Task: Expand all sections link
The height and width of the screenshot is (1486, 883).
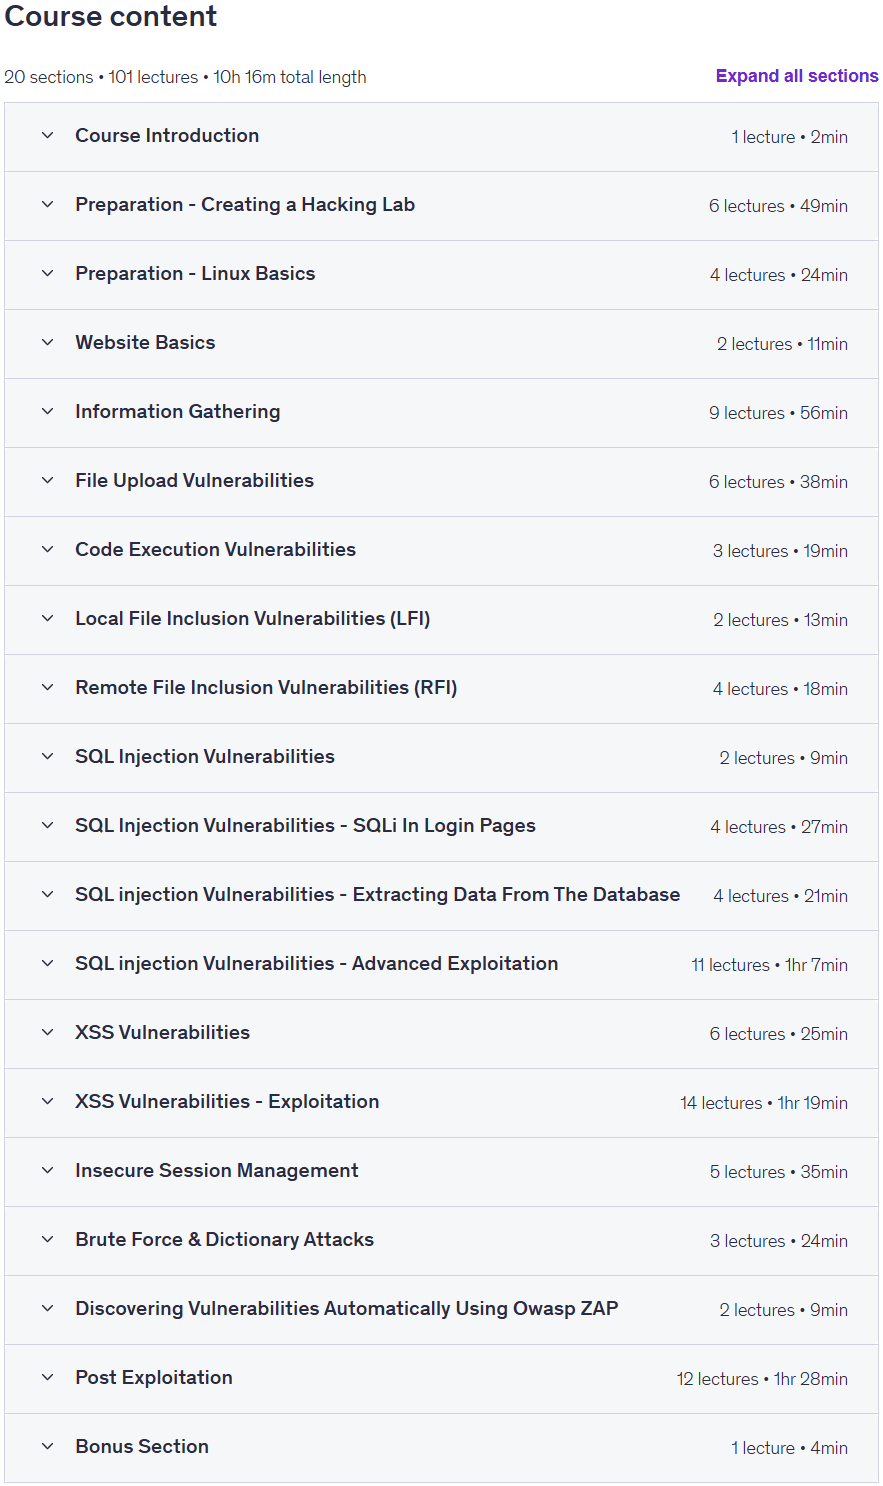Action: click(x=797, y=76)
